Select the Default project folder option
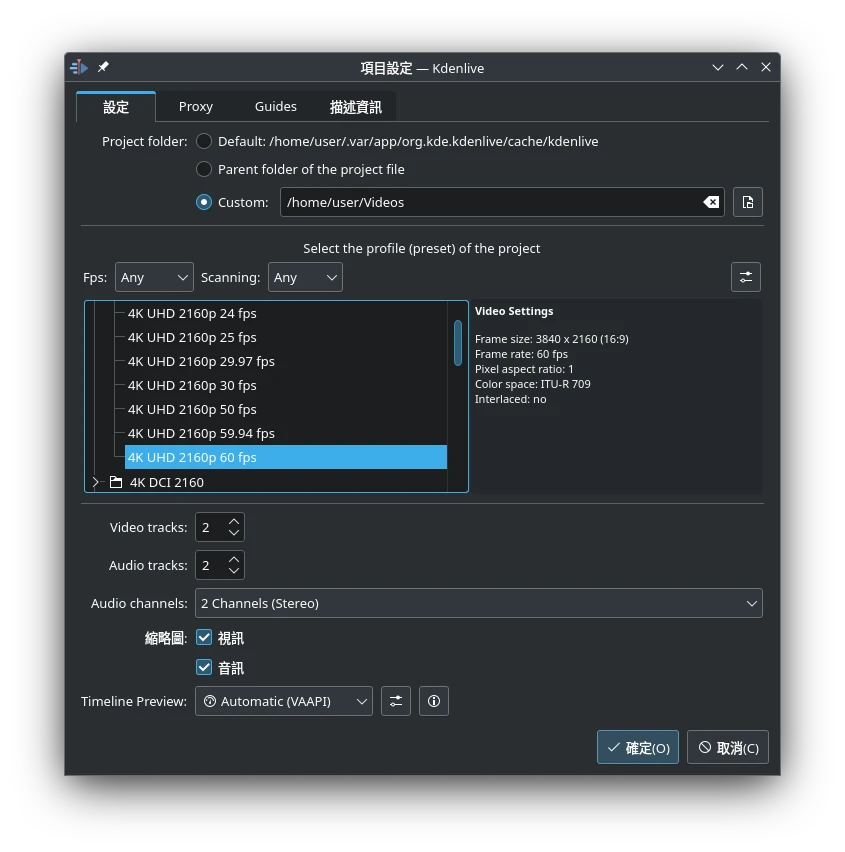Image resolution: width=845 pixels, height=852 pixels. [x=204, y=141]
